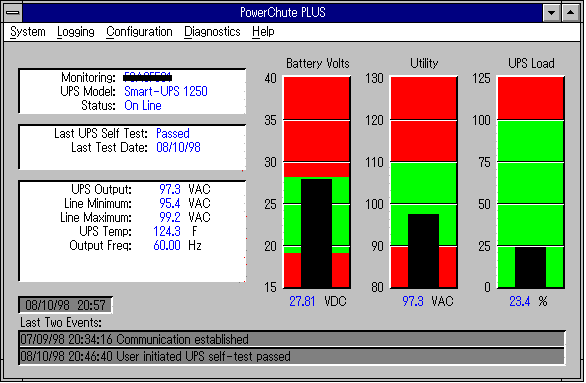
Task: Click the date and time display box
Action: click(x=65, y=305)
